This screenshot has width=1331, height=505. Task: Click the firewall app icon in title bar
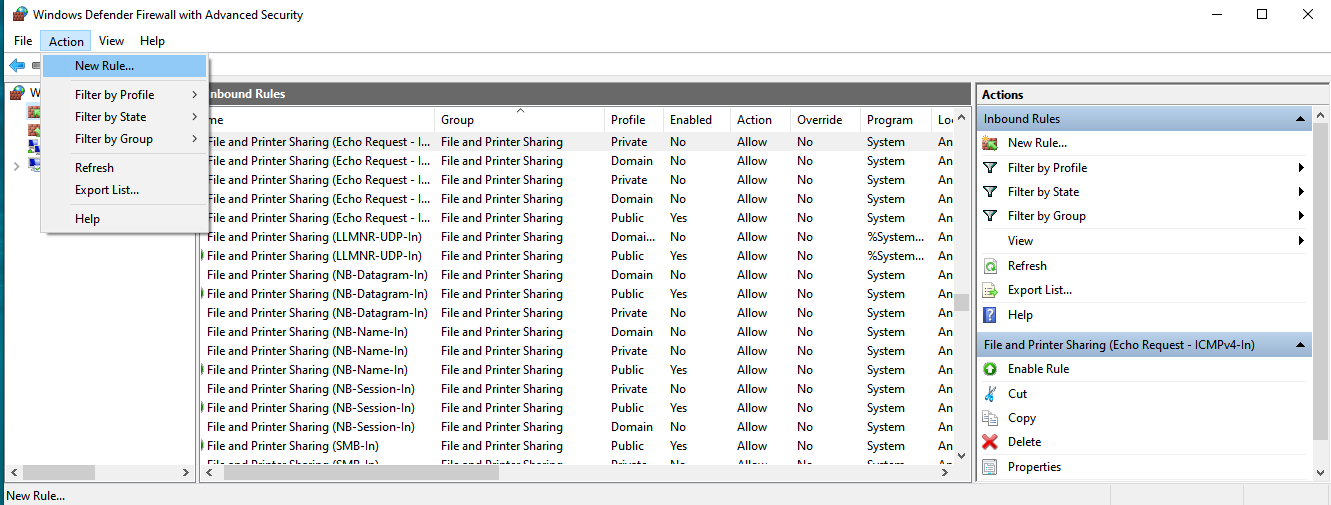pyautogui.click(x=19, y=14)
